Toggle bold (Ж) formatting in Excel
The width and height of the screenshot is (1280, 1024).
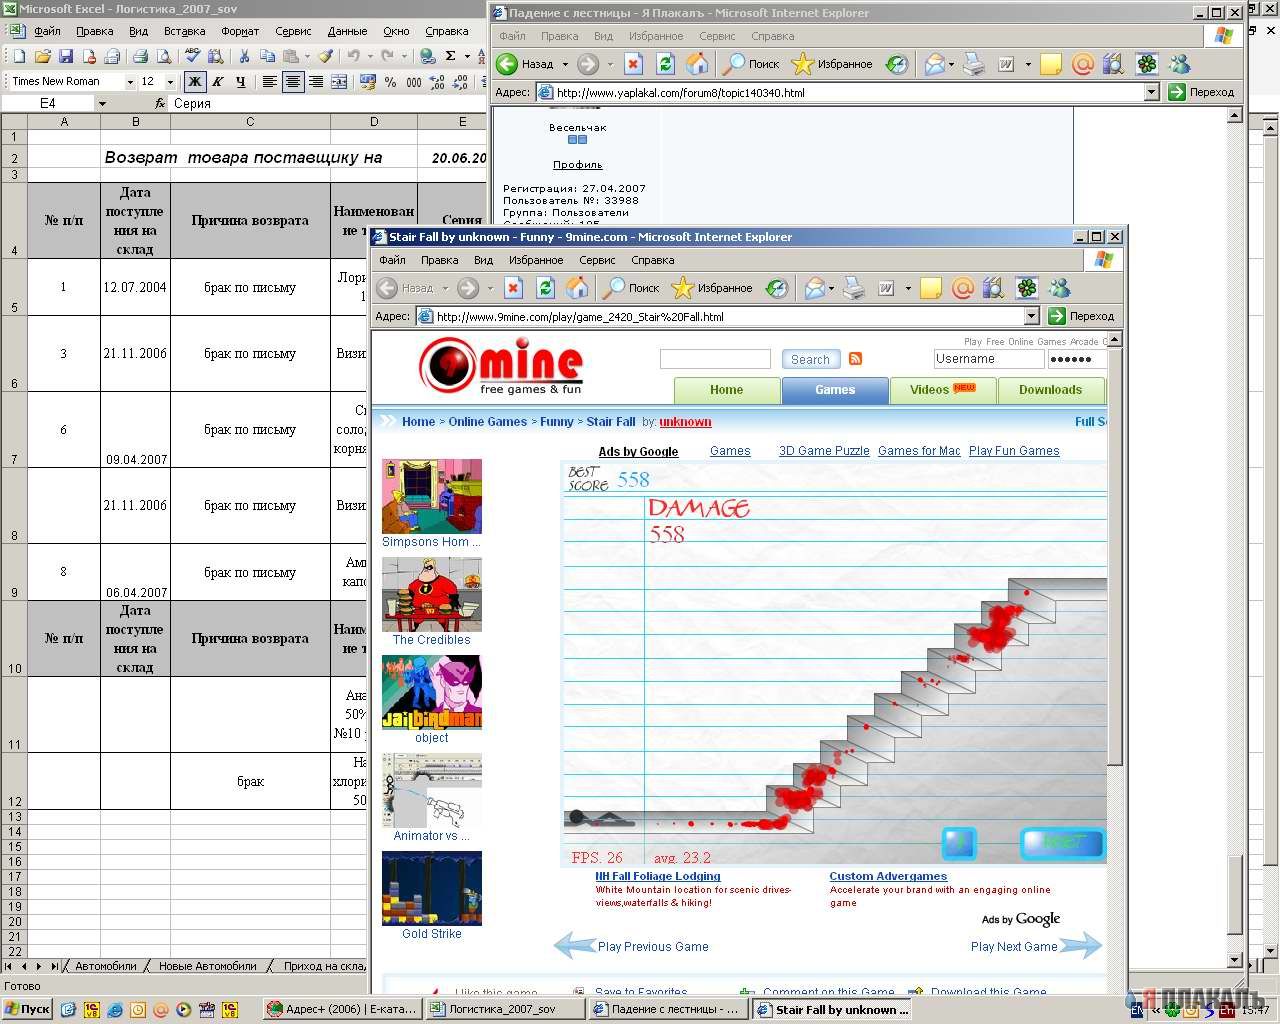click(x=195, y=82)
